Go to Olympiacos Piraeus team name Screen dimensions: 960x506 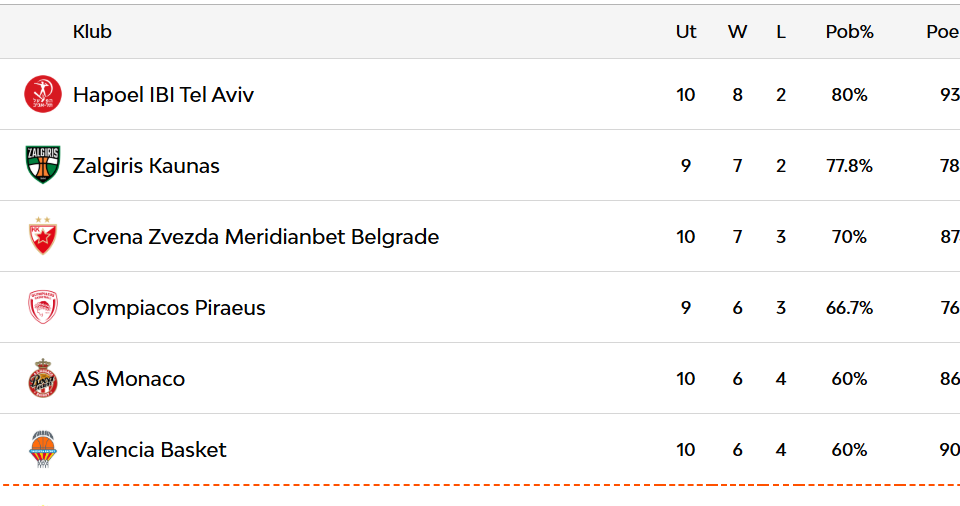click(169, 308)
